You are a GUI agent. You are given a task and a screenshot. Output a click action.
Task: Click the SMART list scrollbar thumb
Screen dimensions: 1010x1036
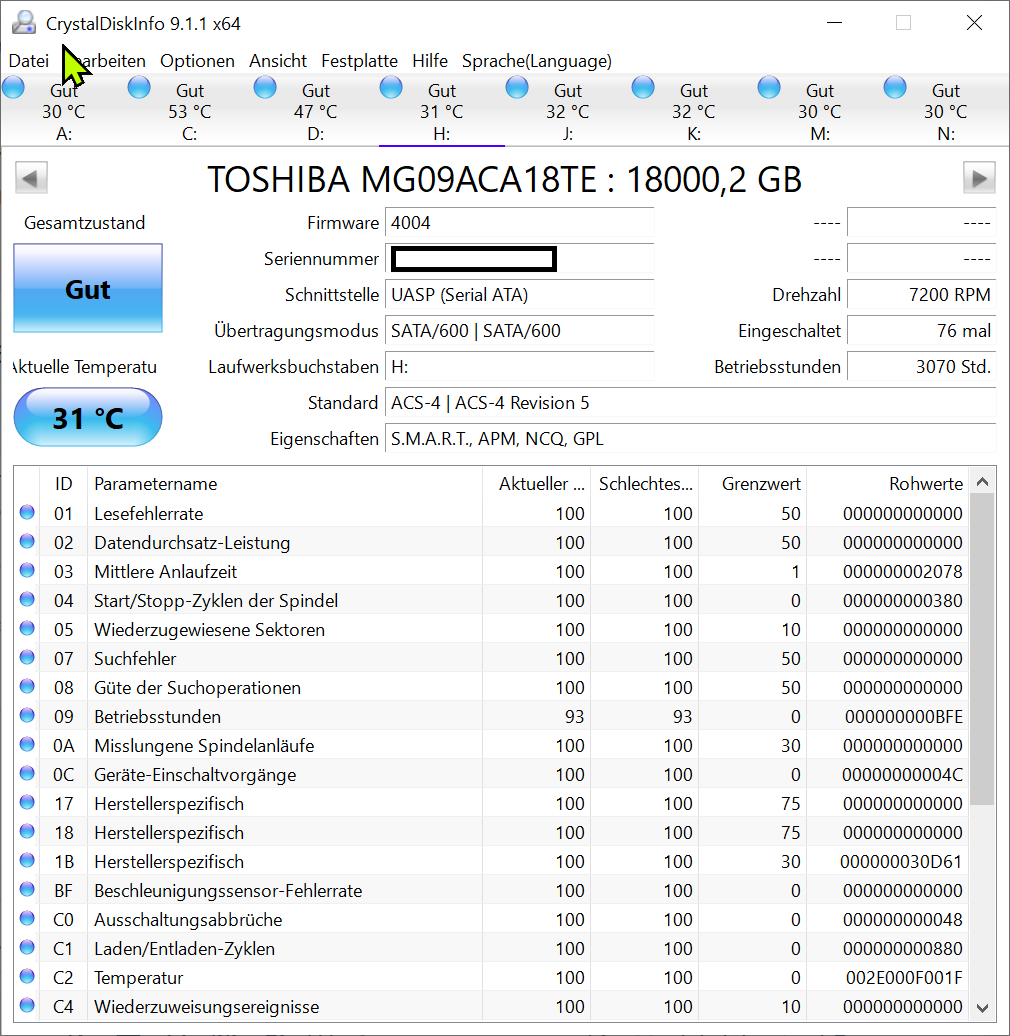point(982,649)
